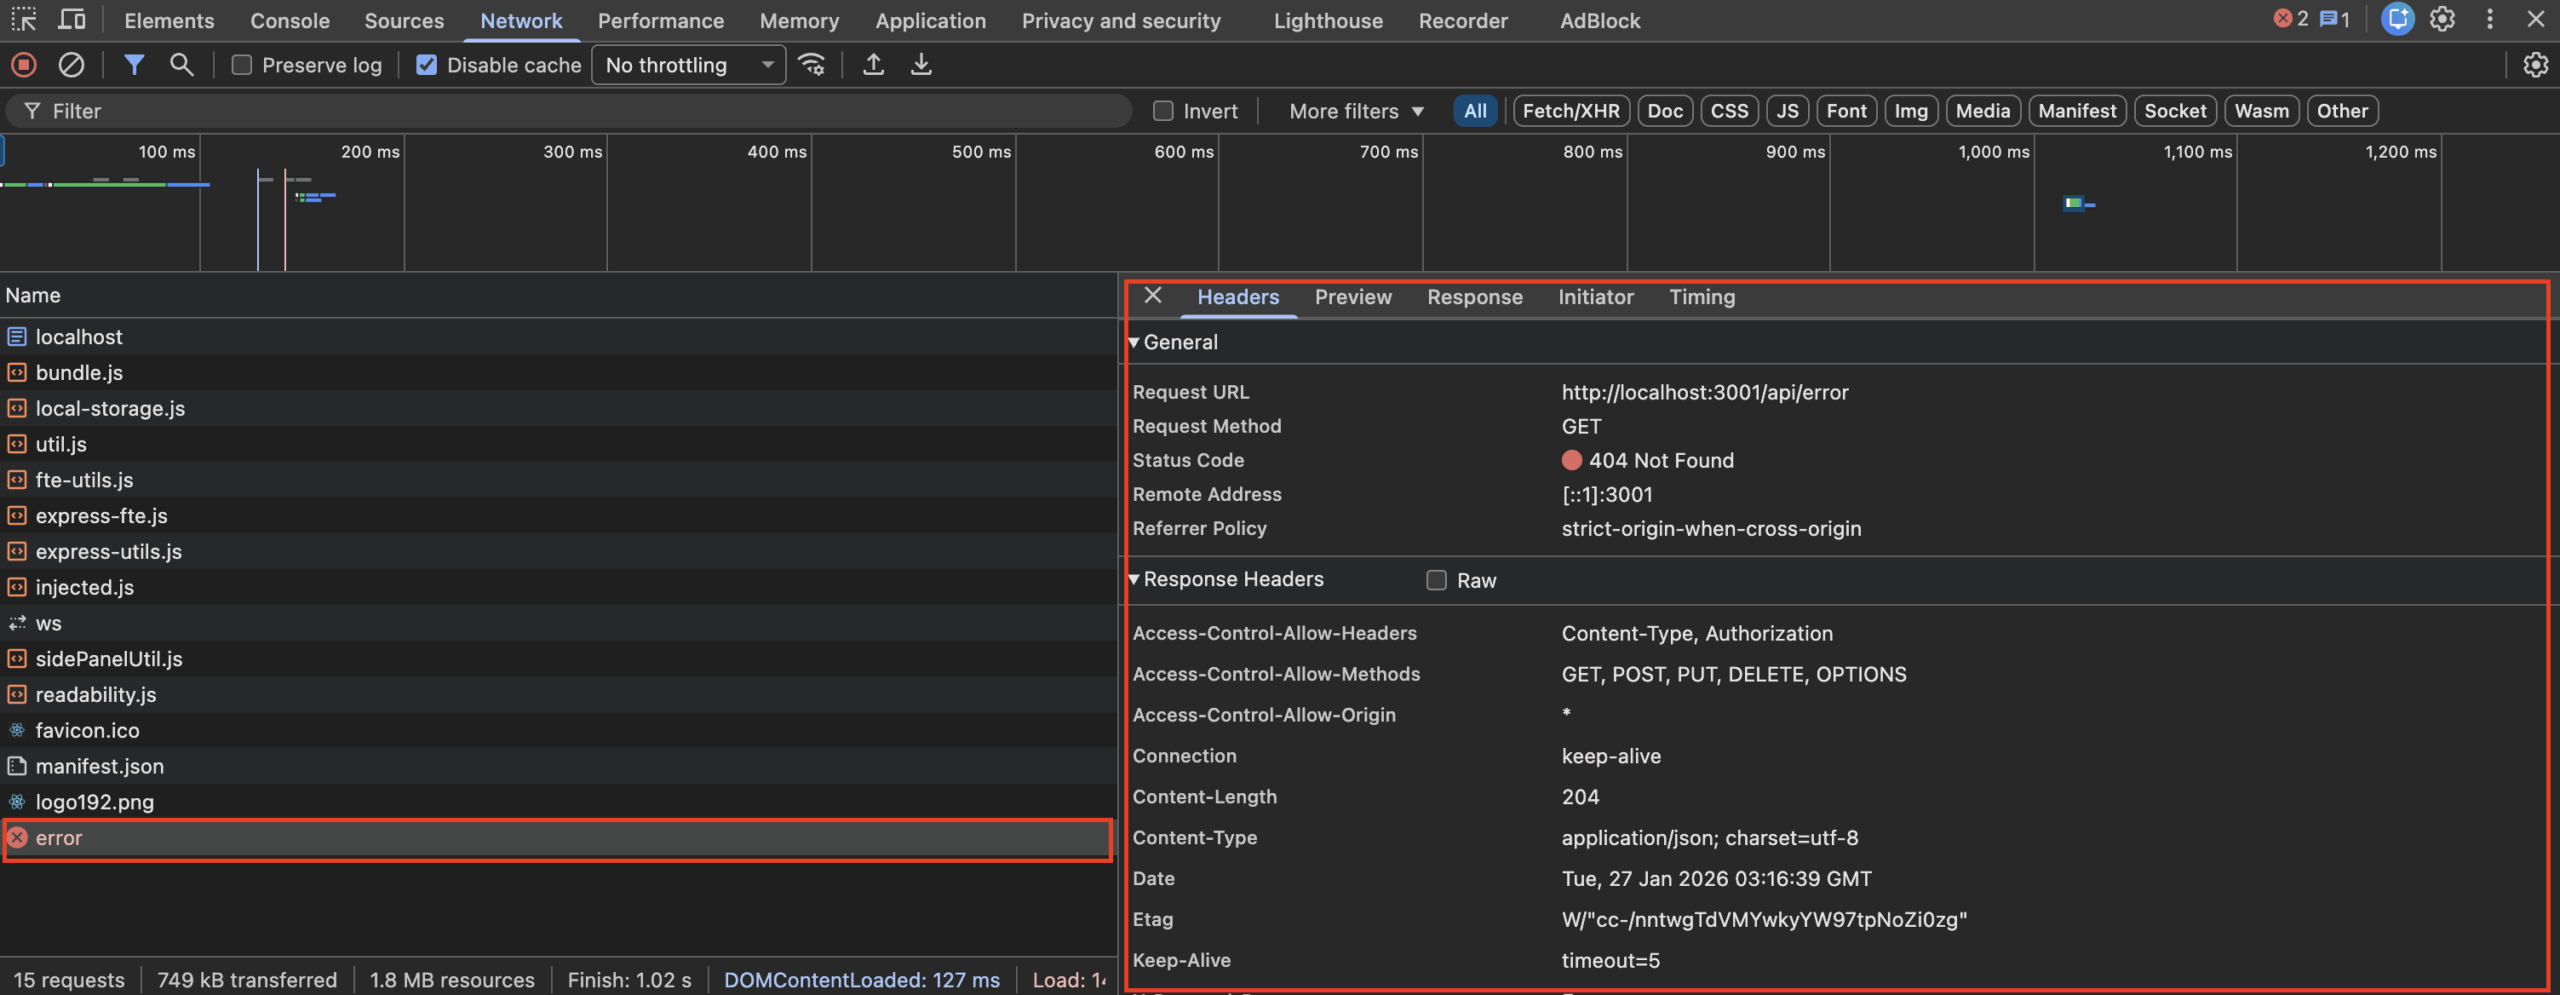Clear the network log
The image size is (2560, 995).
(71, 65)
